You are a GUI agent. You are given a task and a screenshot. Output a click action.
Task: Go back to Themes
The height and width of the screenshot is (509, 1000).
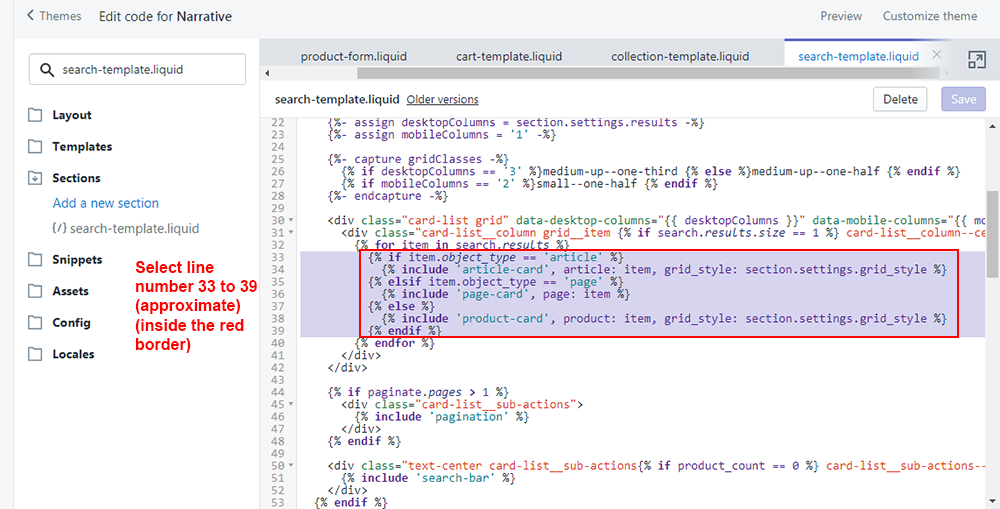coord(54,16)
